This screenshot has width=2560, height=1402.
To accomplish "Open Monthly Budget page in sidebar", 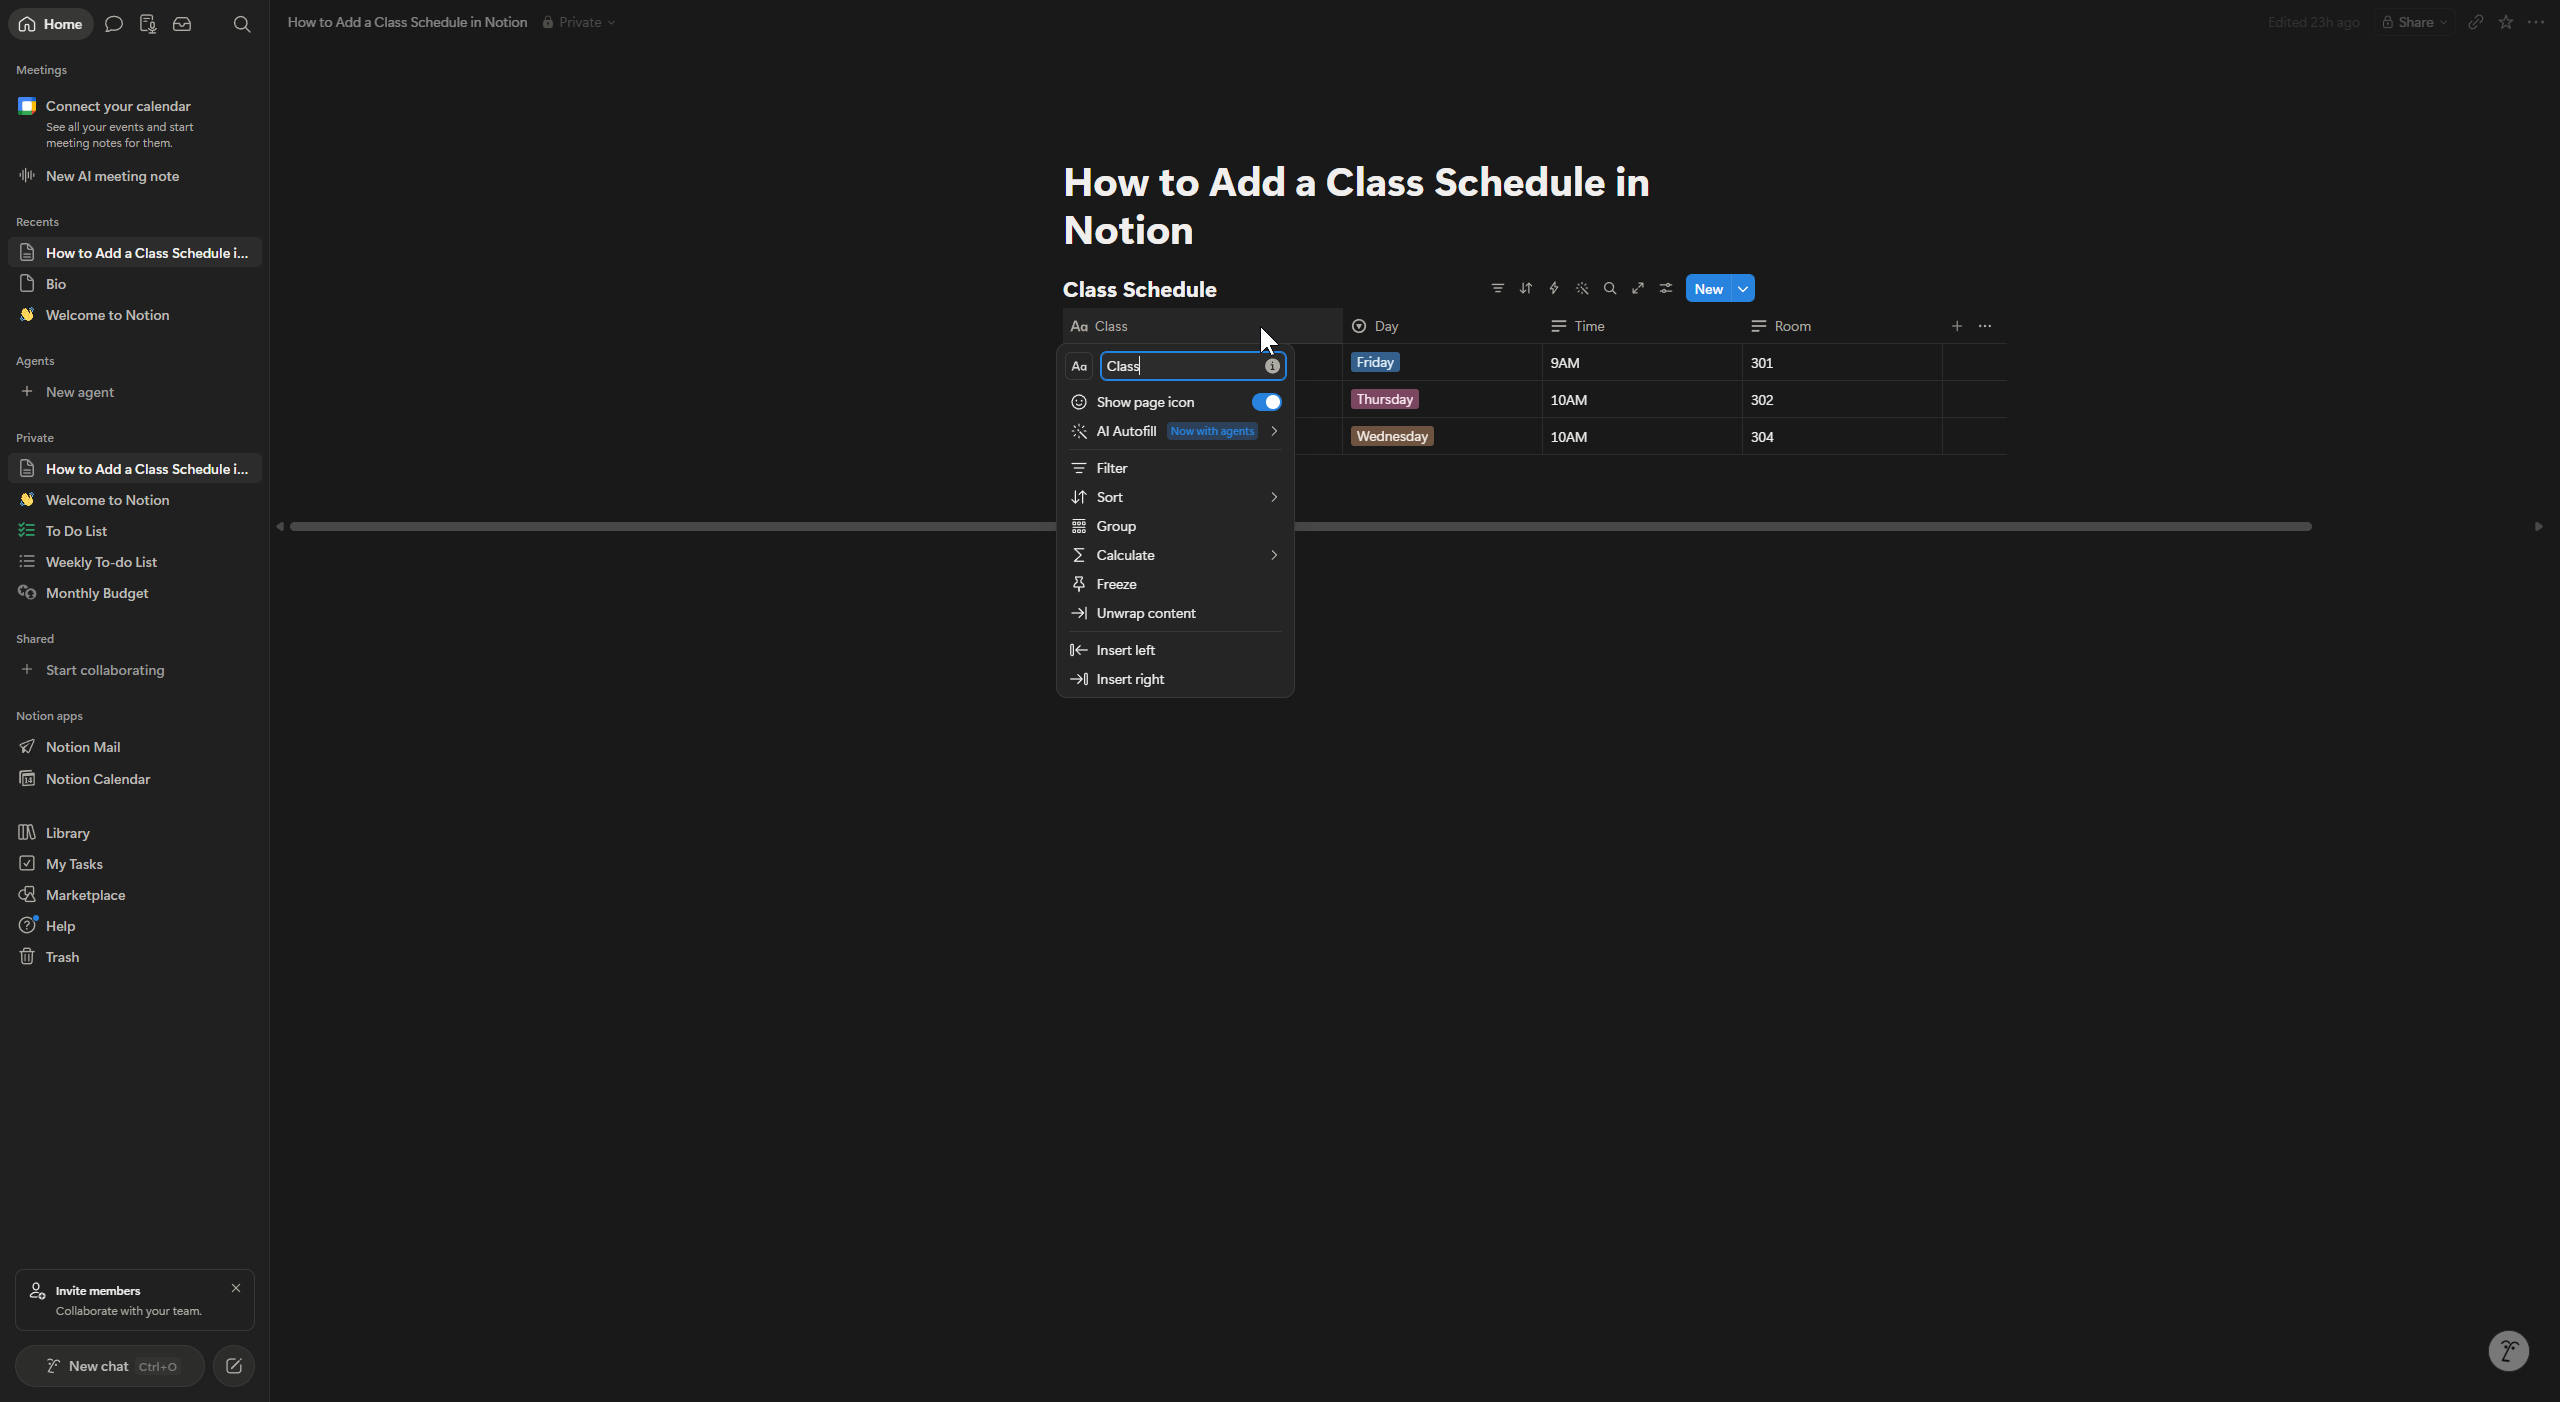I will coord(134,593).
